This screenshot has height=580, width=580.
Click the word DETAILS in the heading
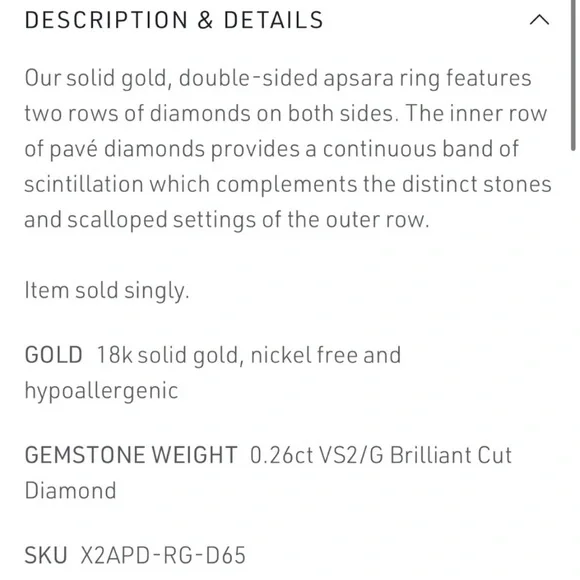tap(274, 20)
